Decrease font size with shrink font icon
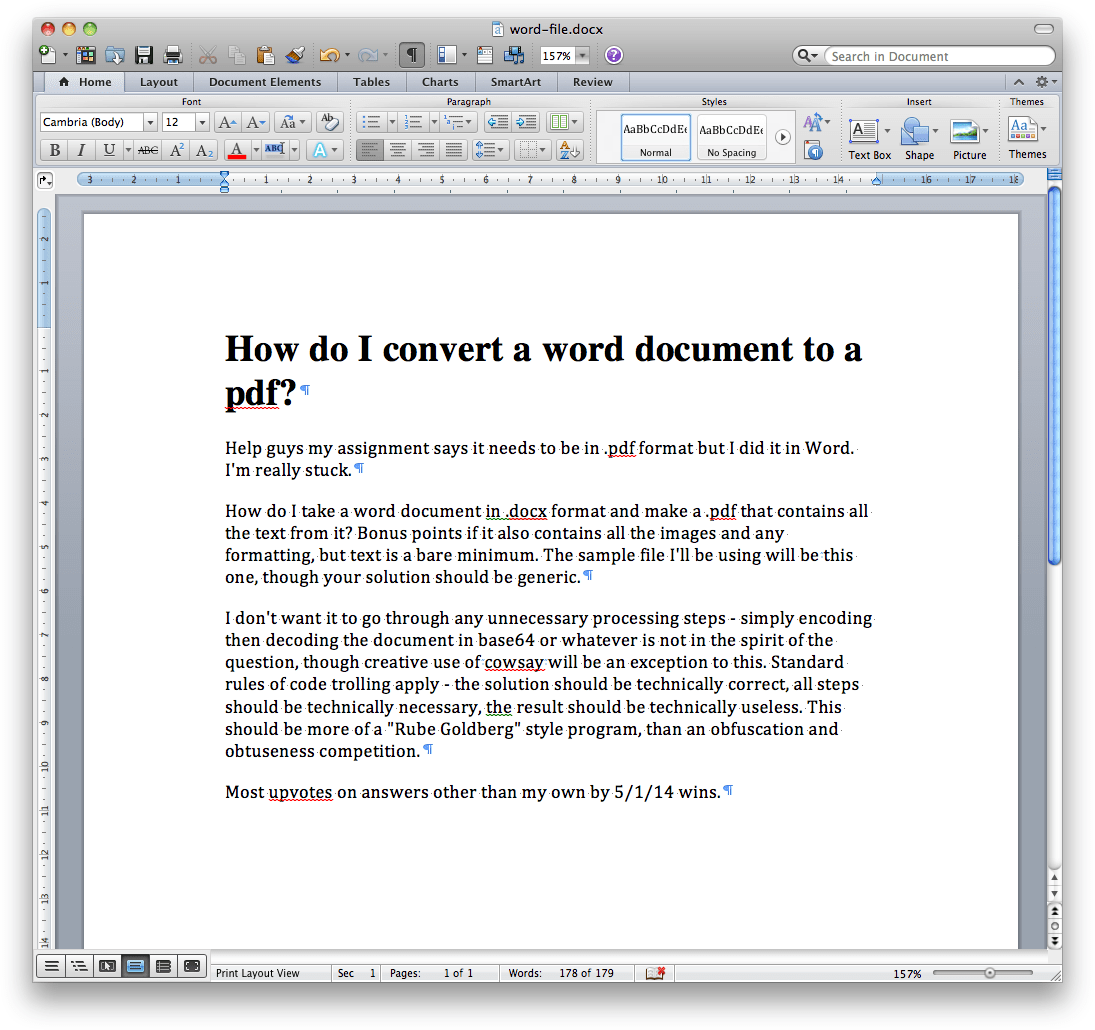Image resolution: width=1095 pixels, height=1030 pixels. pyautogui.click(x=256, y=123)
